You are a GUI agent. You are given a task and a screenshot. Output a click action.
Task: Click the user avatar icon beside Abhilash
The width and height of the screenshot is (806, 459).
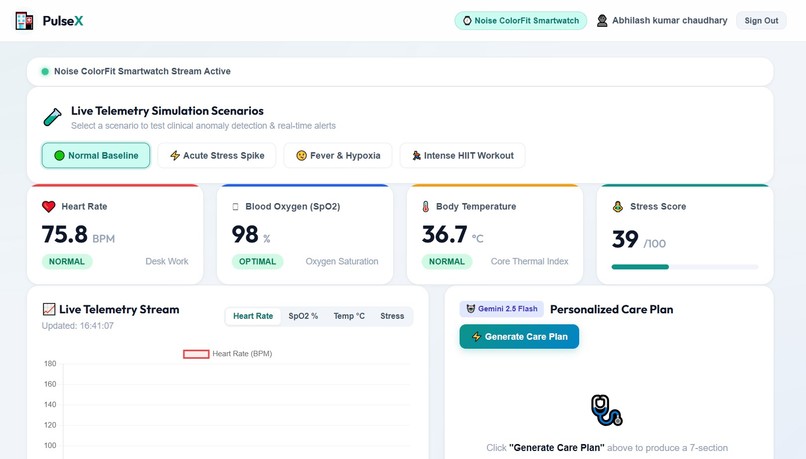602,21
